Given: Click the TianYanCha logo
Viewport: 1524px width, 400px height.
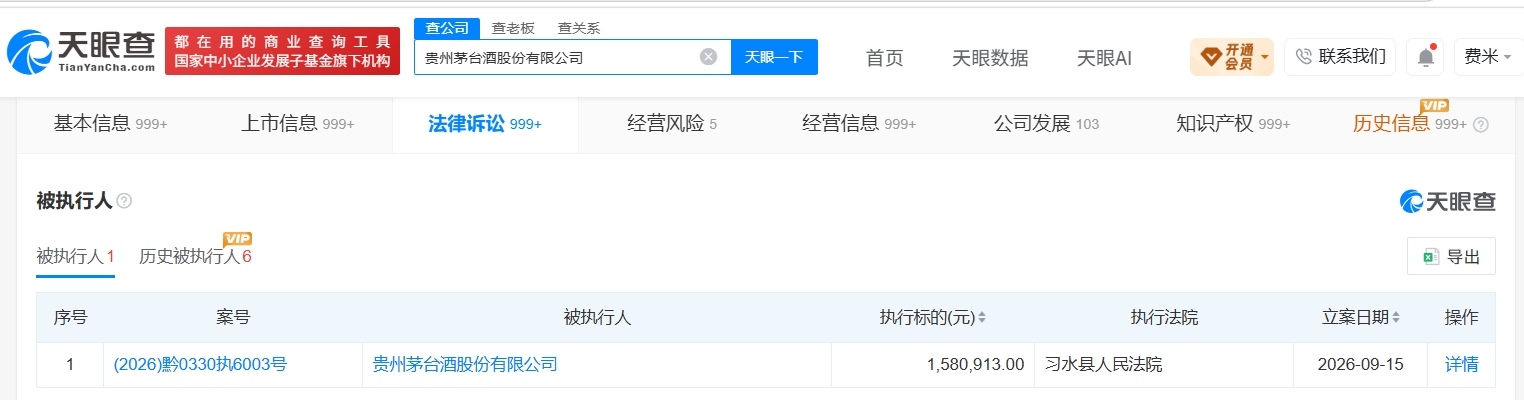Looking at the screenshot, I should tap(81, 52).
